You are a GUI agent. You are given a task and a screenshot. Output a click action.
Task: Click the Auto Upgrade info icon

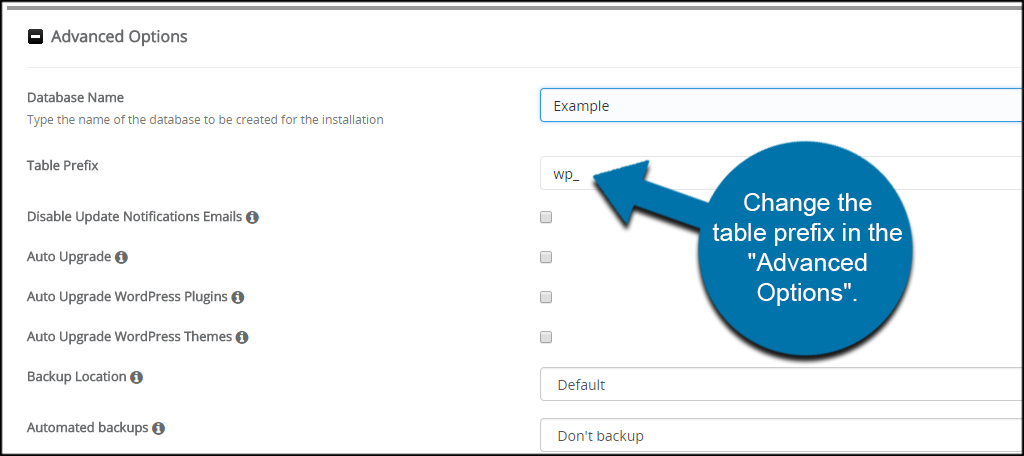pos(121,257)
